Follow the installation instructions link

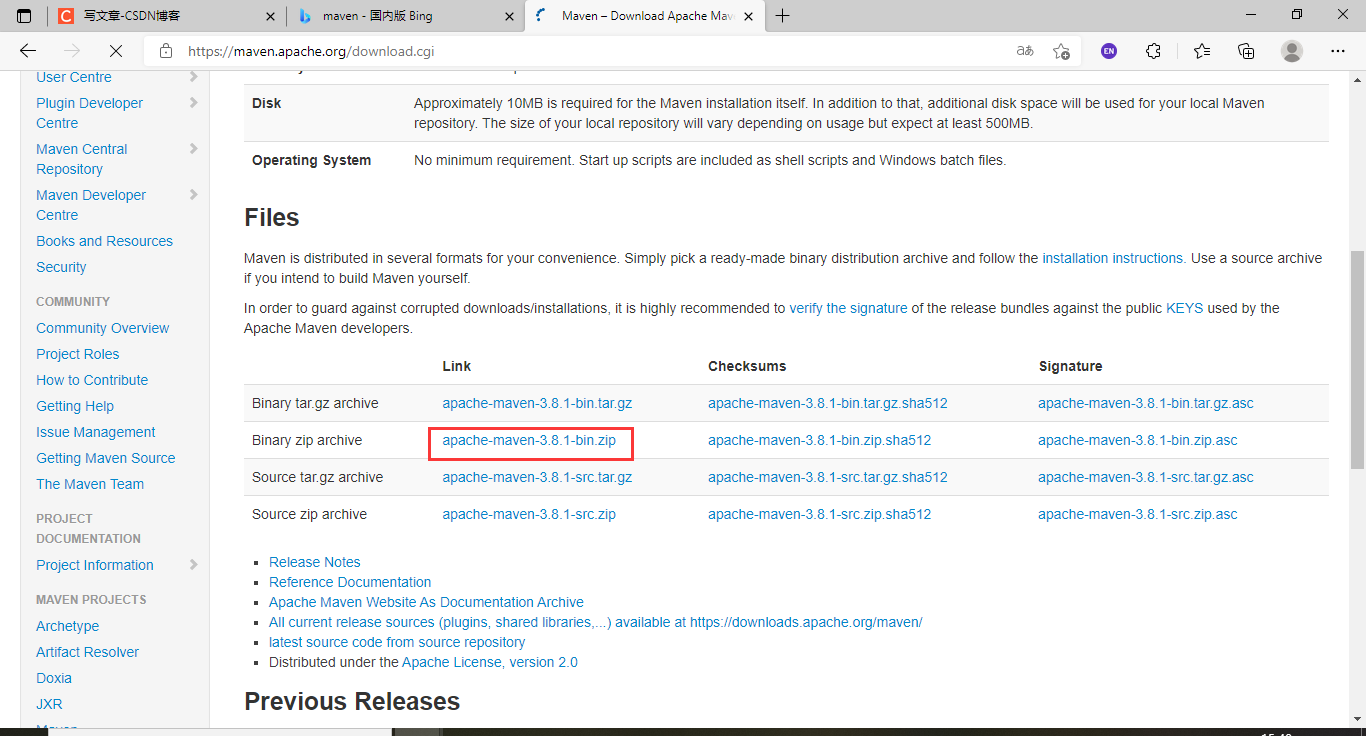(x=1114, y=258)
